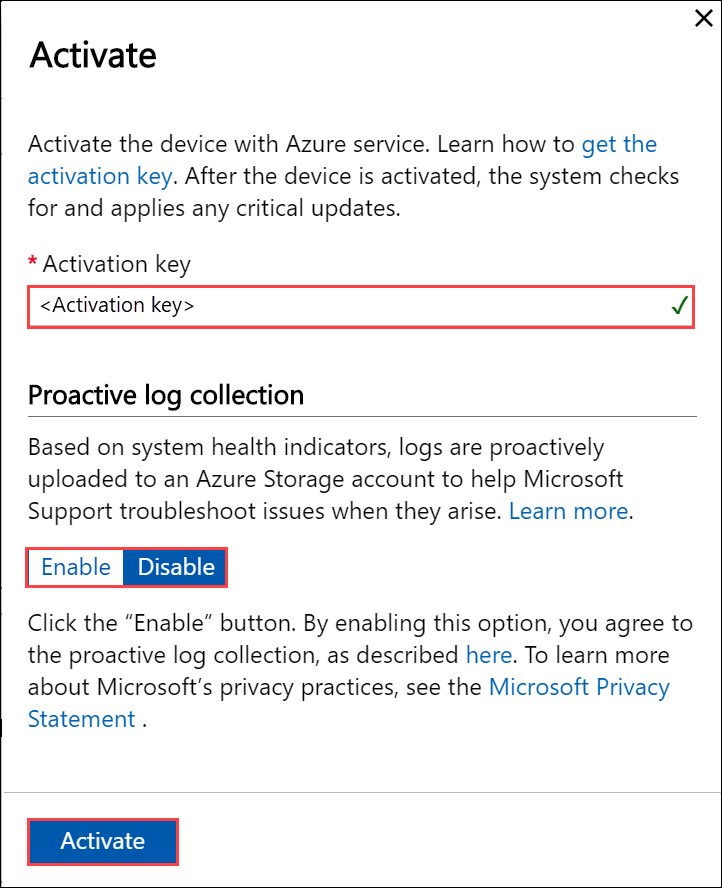The height and width of the screenshot is (888, 722).
Task: Click into the Activation key field
Action: click(361, 306)
